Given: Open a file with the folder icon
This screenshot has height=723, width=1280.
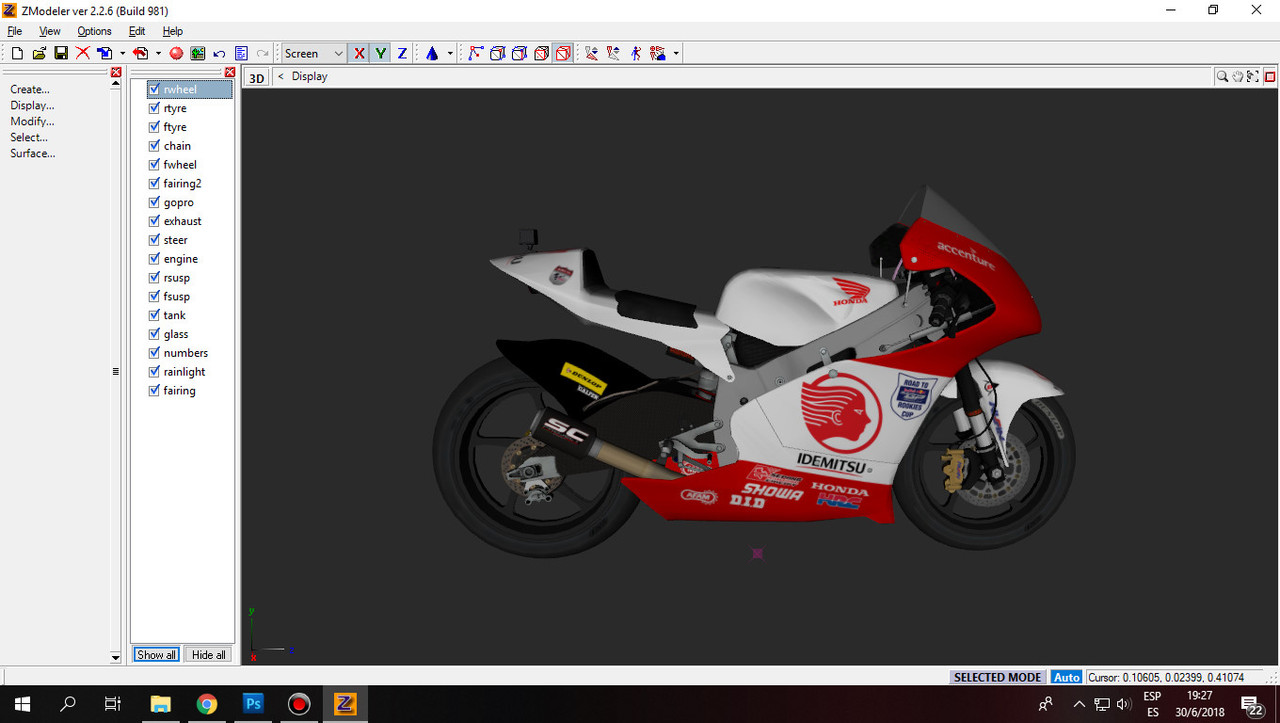Looking at the screenshot, I should pos(39,53).
